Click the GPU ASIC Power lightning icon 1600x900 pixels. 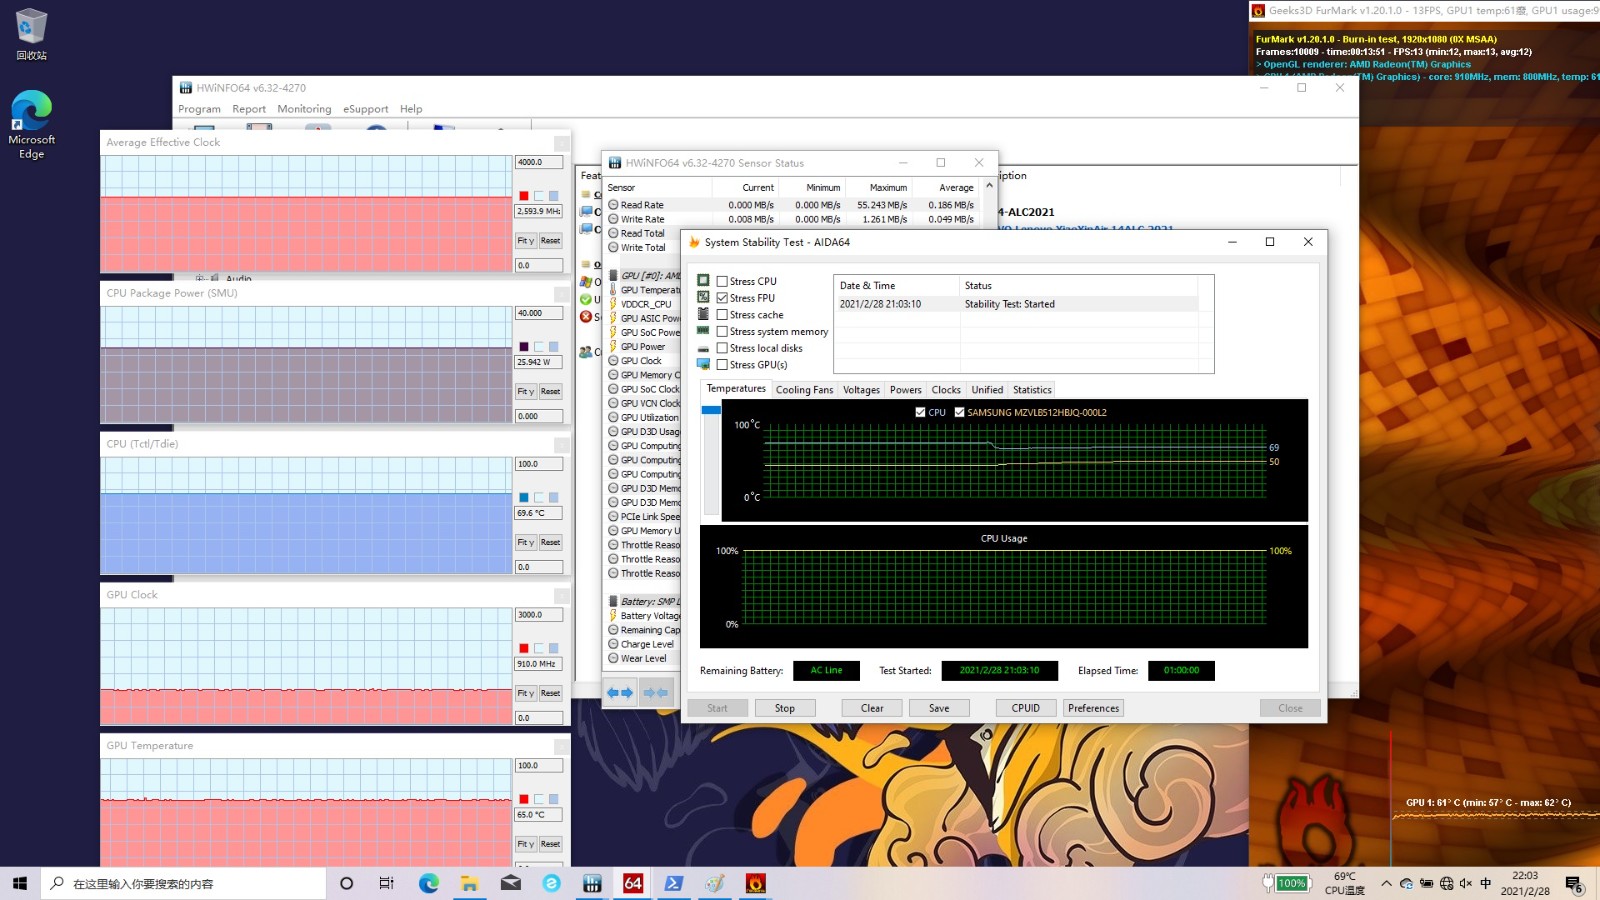613,318
